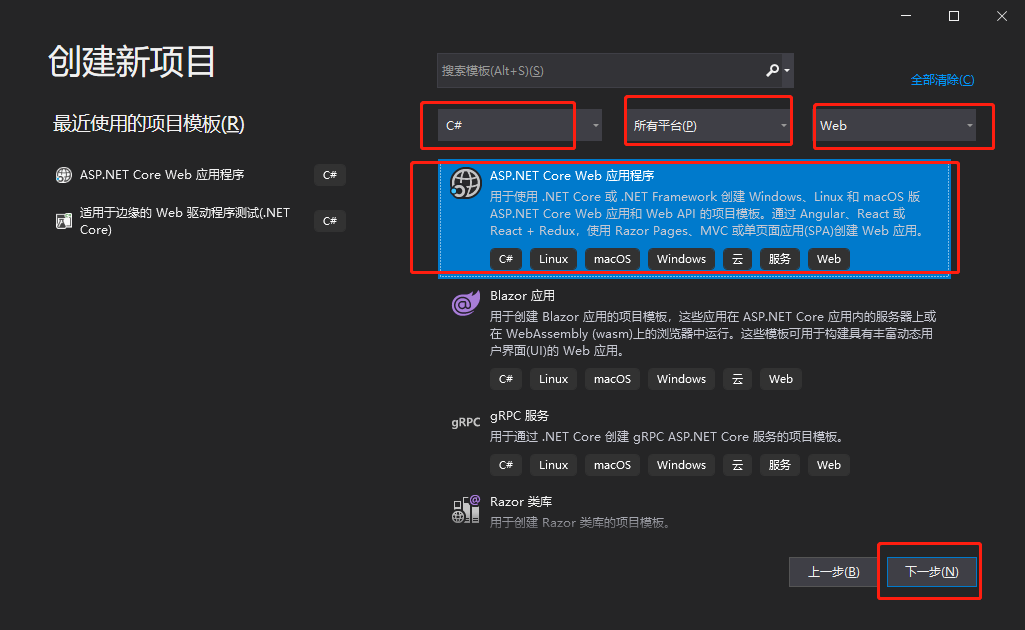This screenshot has height=630, width=1025.
Task: Select the gRPC 服务 template icon
Action: [x=465, y=422]
